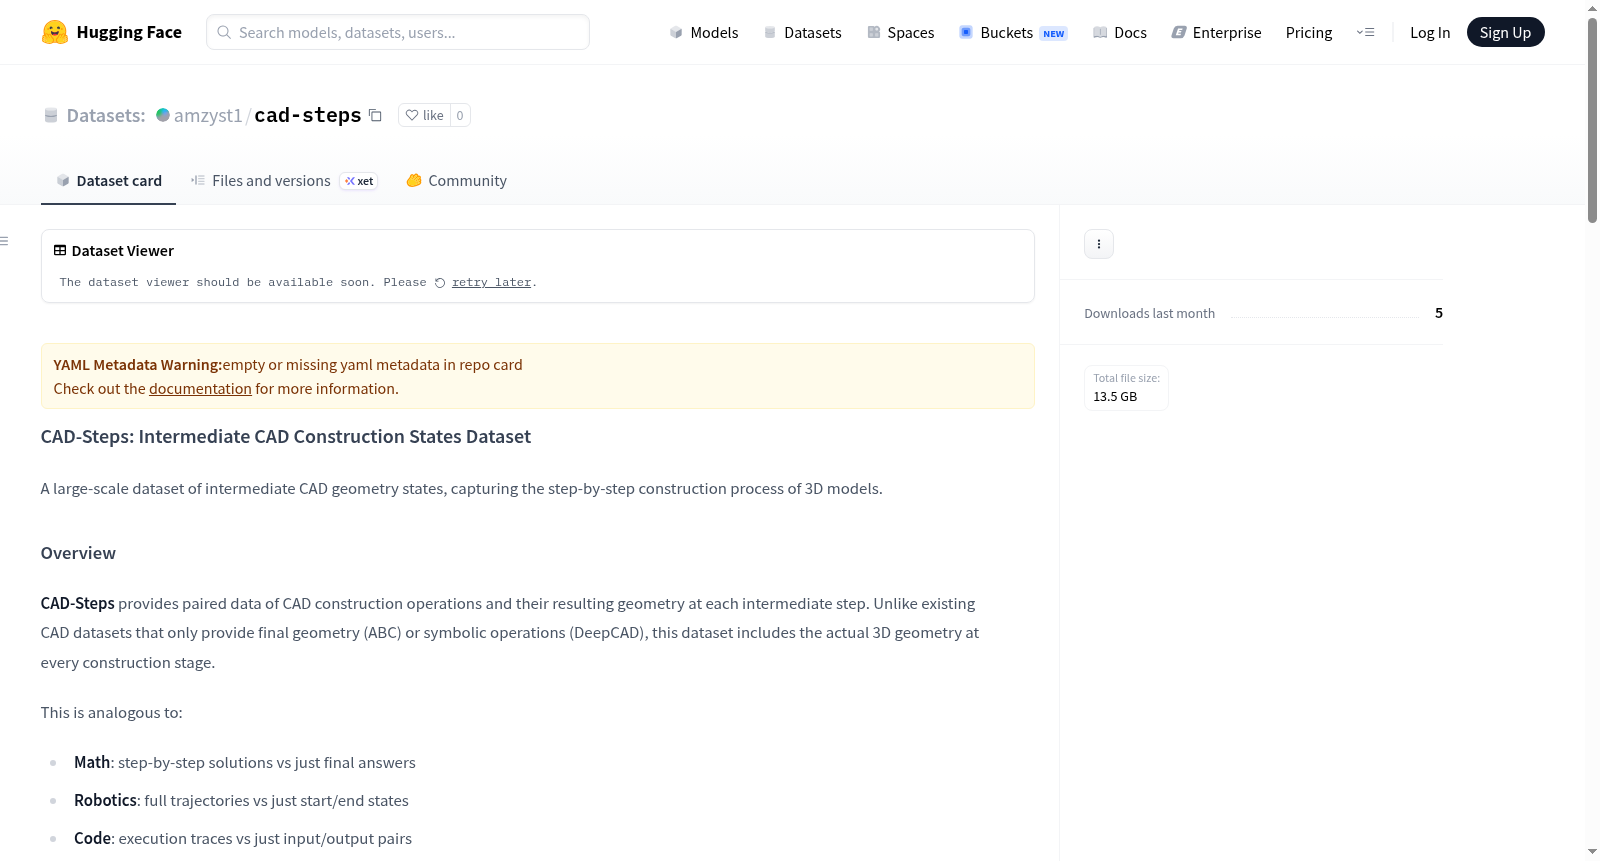
Task: Click the Dataset Viewer heading
Action: [123, 251]
